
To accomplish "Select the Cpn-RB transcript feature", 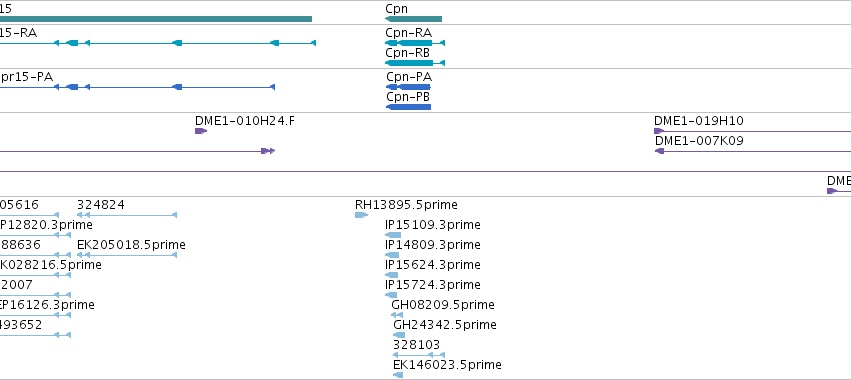I will coord(415,63).
